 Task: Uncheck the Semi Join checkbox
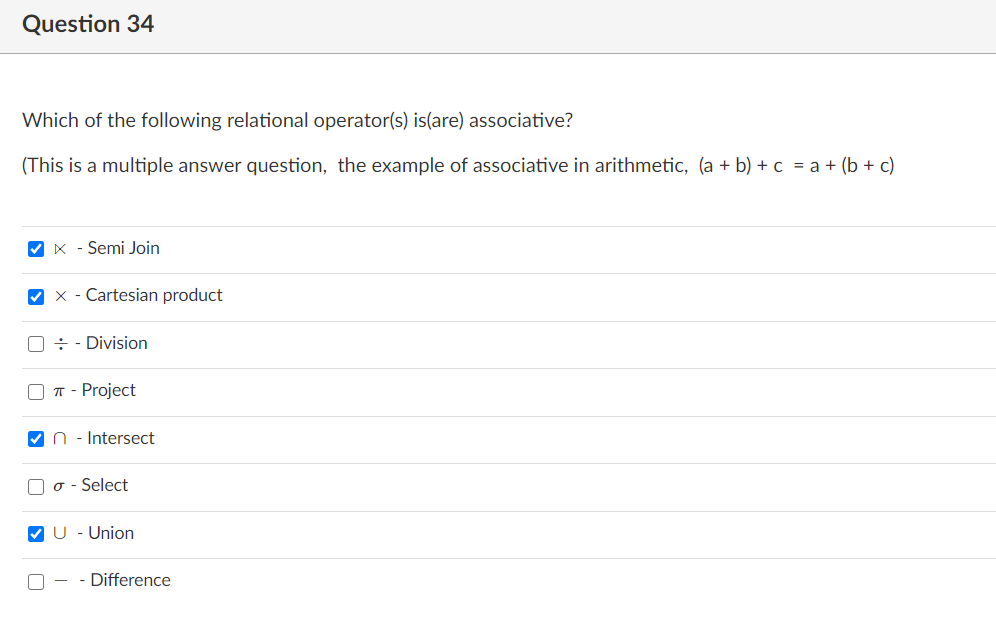point(36,248)
